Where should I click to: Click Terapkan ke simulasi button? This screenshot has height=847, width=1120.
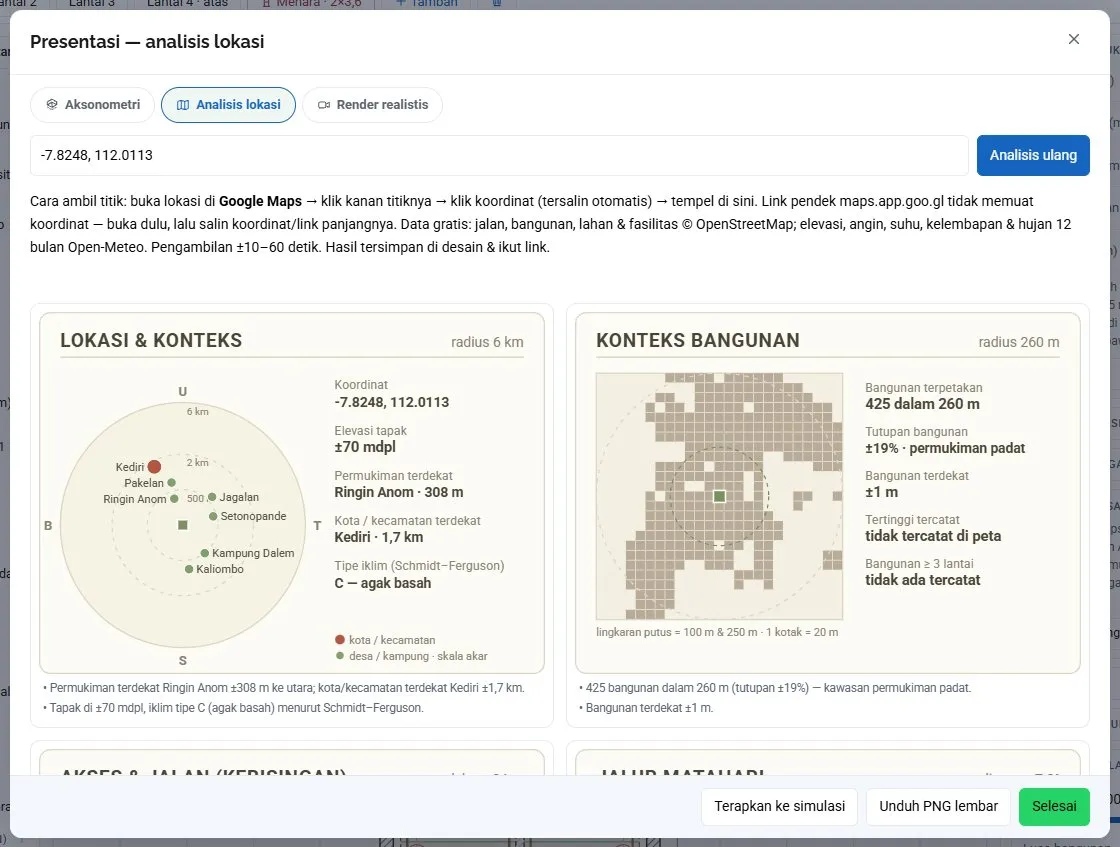click(x=779, y=806)
